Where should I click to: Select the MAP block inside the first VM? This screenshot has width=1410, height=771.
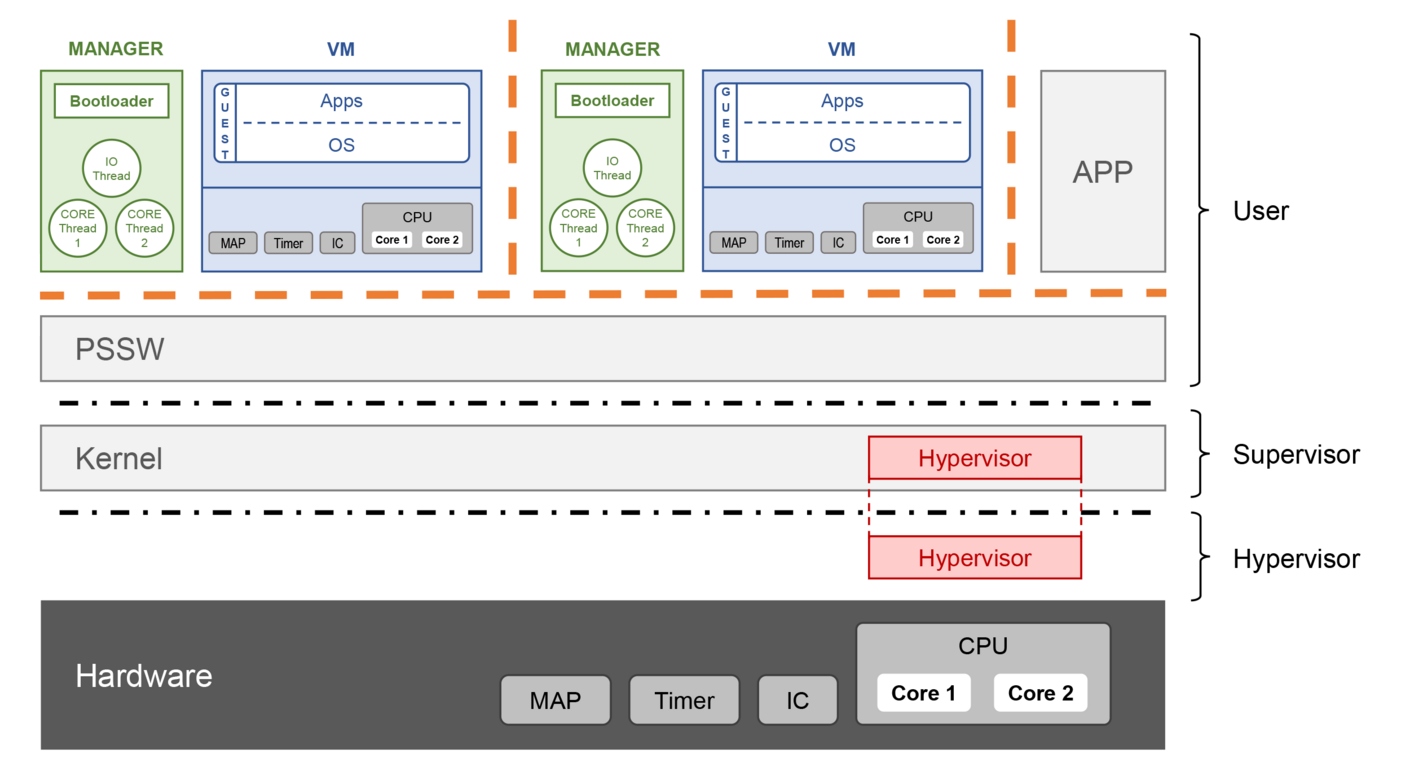click(x=232, y=242)
